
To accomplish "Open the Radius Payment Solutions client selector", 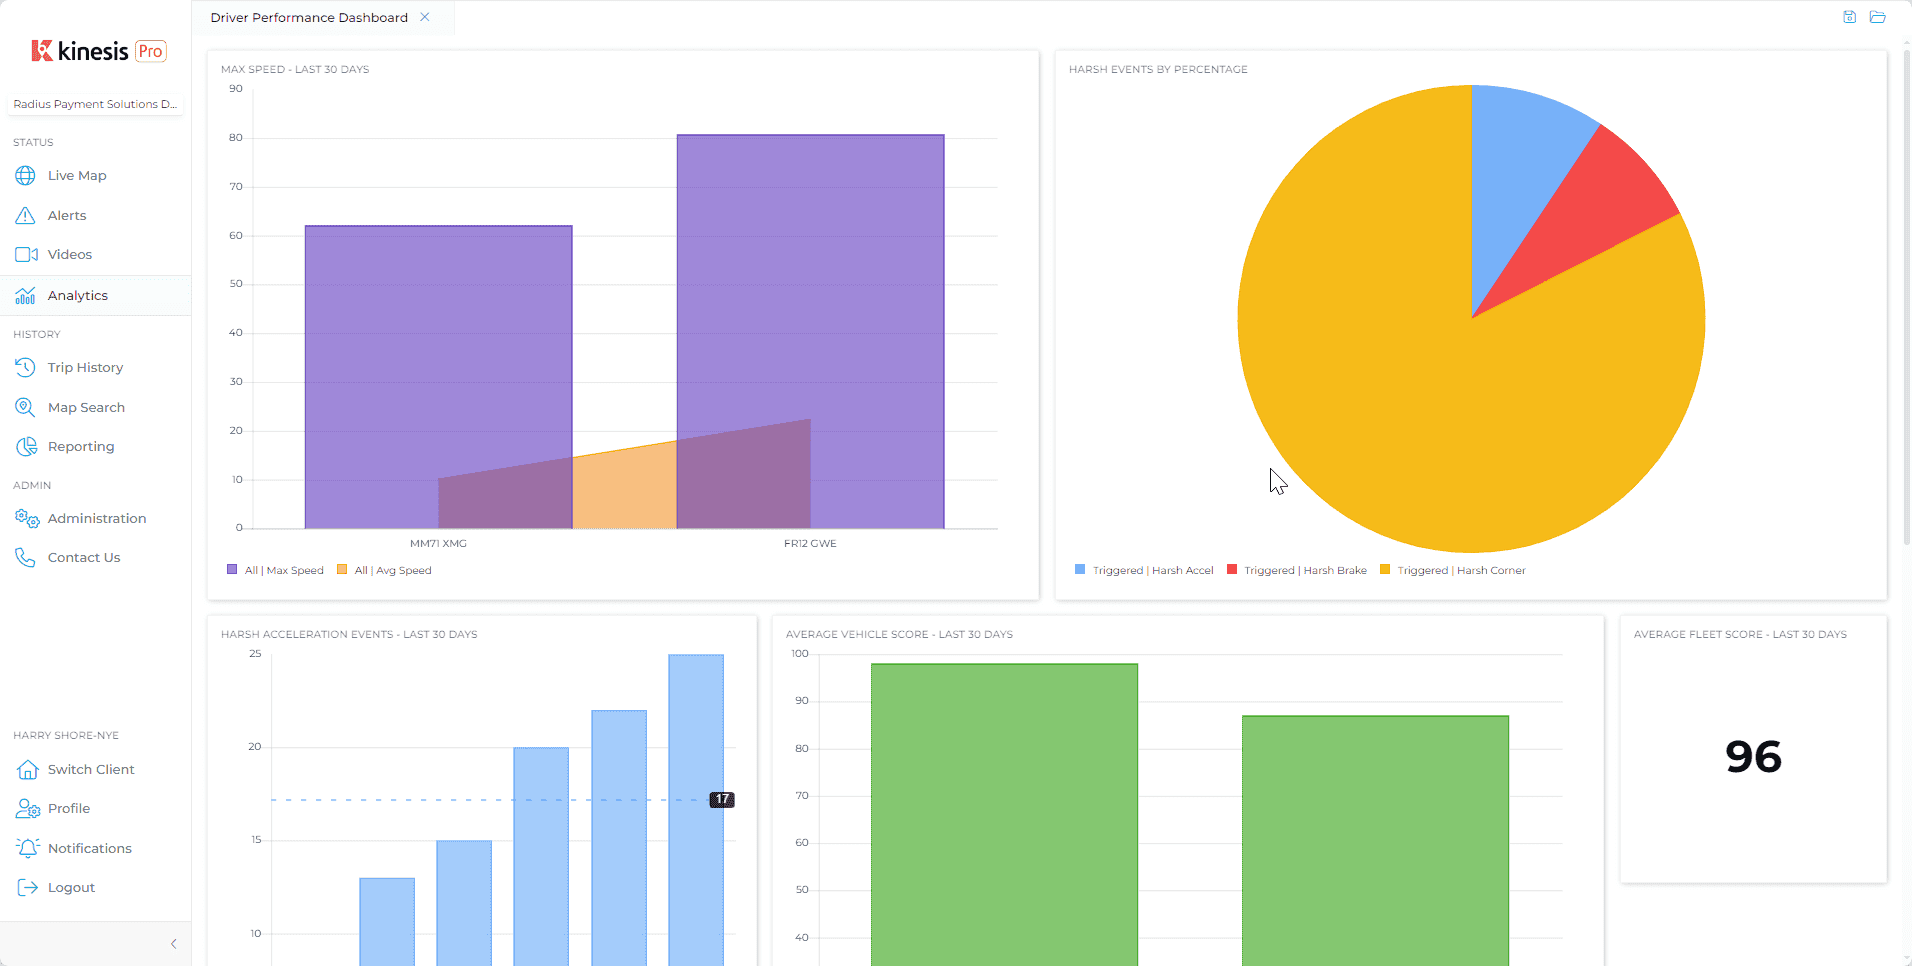I will (x=95, y=104).
